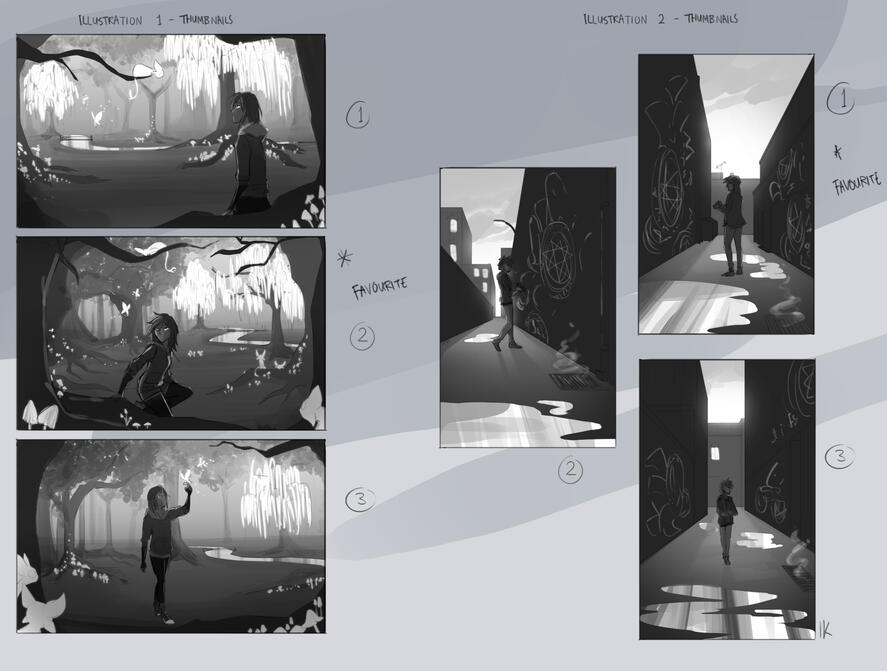This screenshot has height=671, width=887.
Task: Select forest thumbnail with figure standing in profile
Action: pos(171,131)
